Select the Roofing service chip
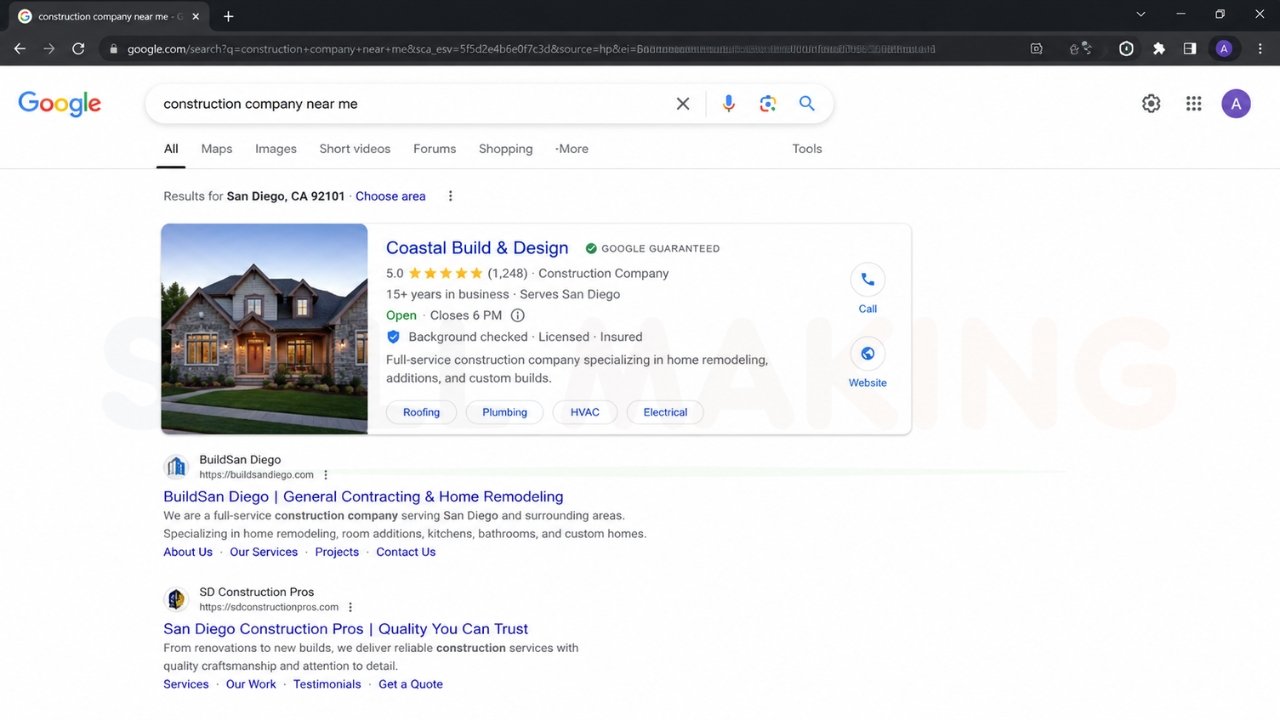The height and width of the screenshot is (720, 1280). [421, 412]
